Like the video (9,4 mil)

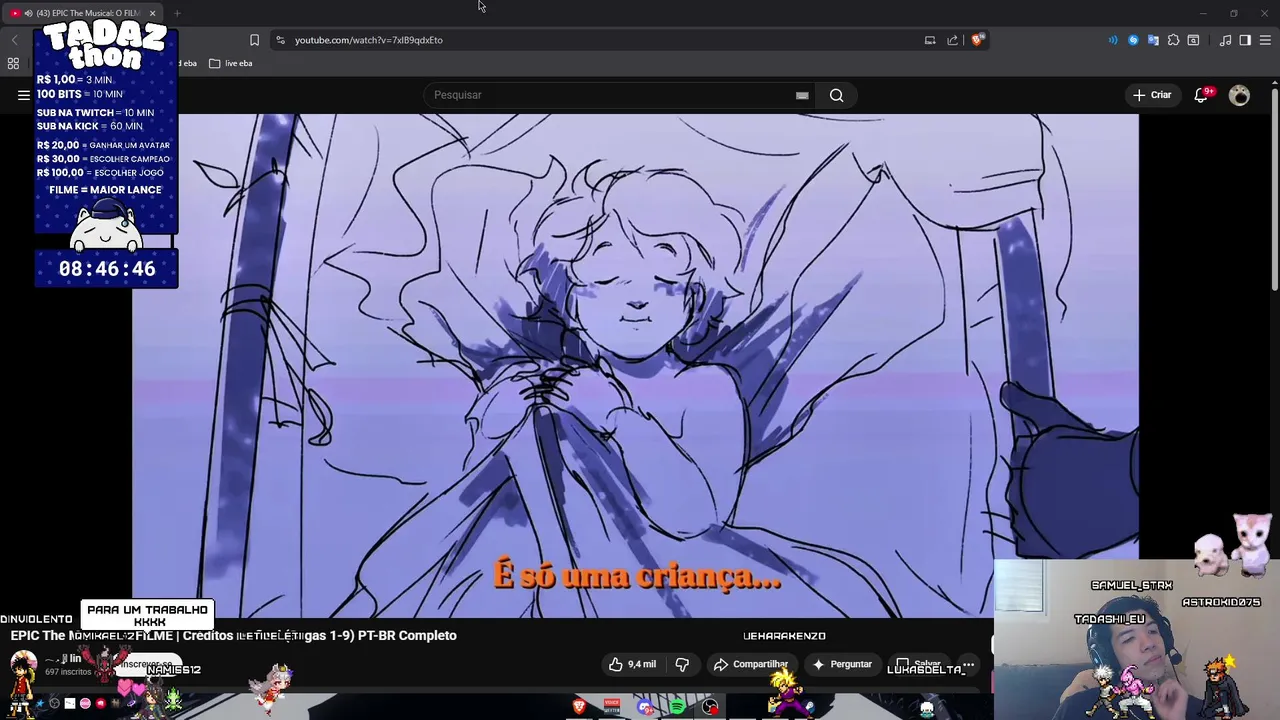632,664
